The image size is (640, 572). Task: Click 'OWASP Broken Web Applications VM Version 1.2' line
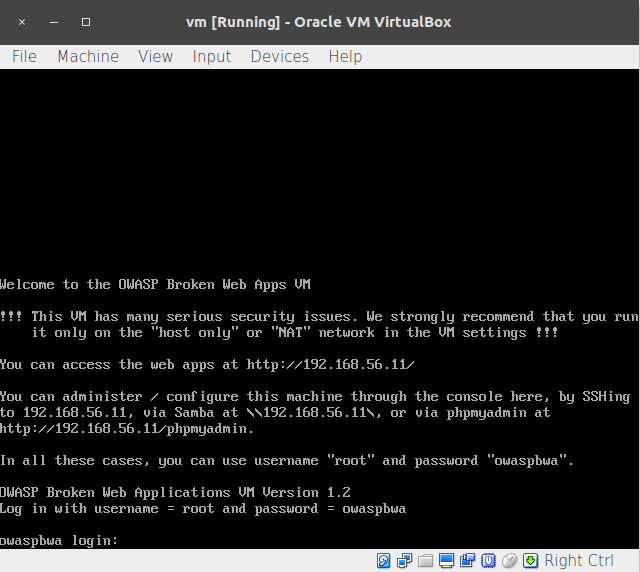(x=175, y=492)
